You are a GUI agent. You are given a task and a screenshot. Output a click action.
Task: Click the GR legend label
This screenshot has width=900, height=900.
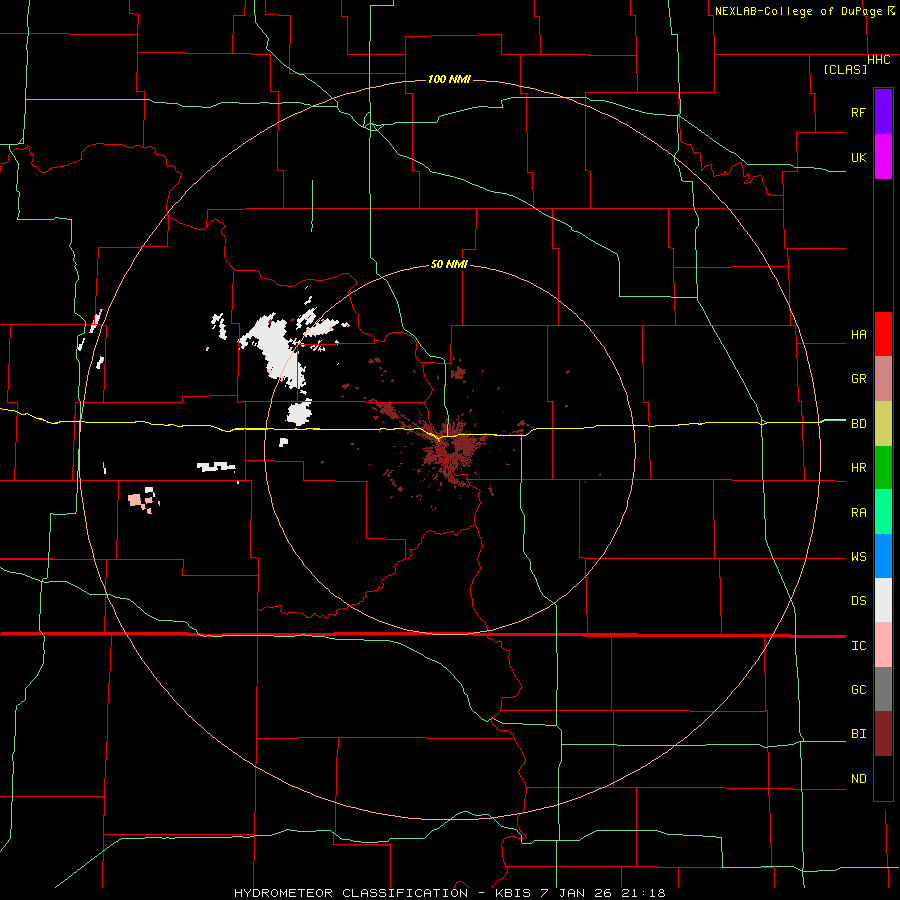pos(859,379)
